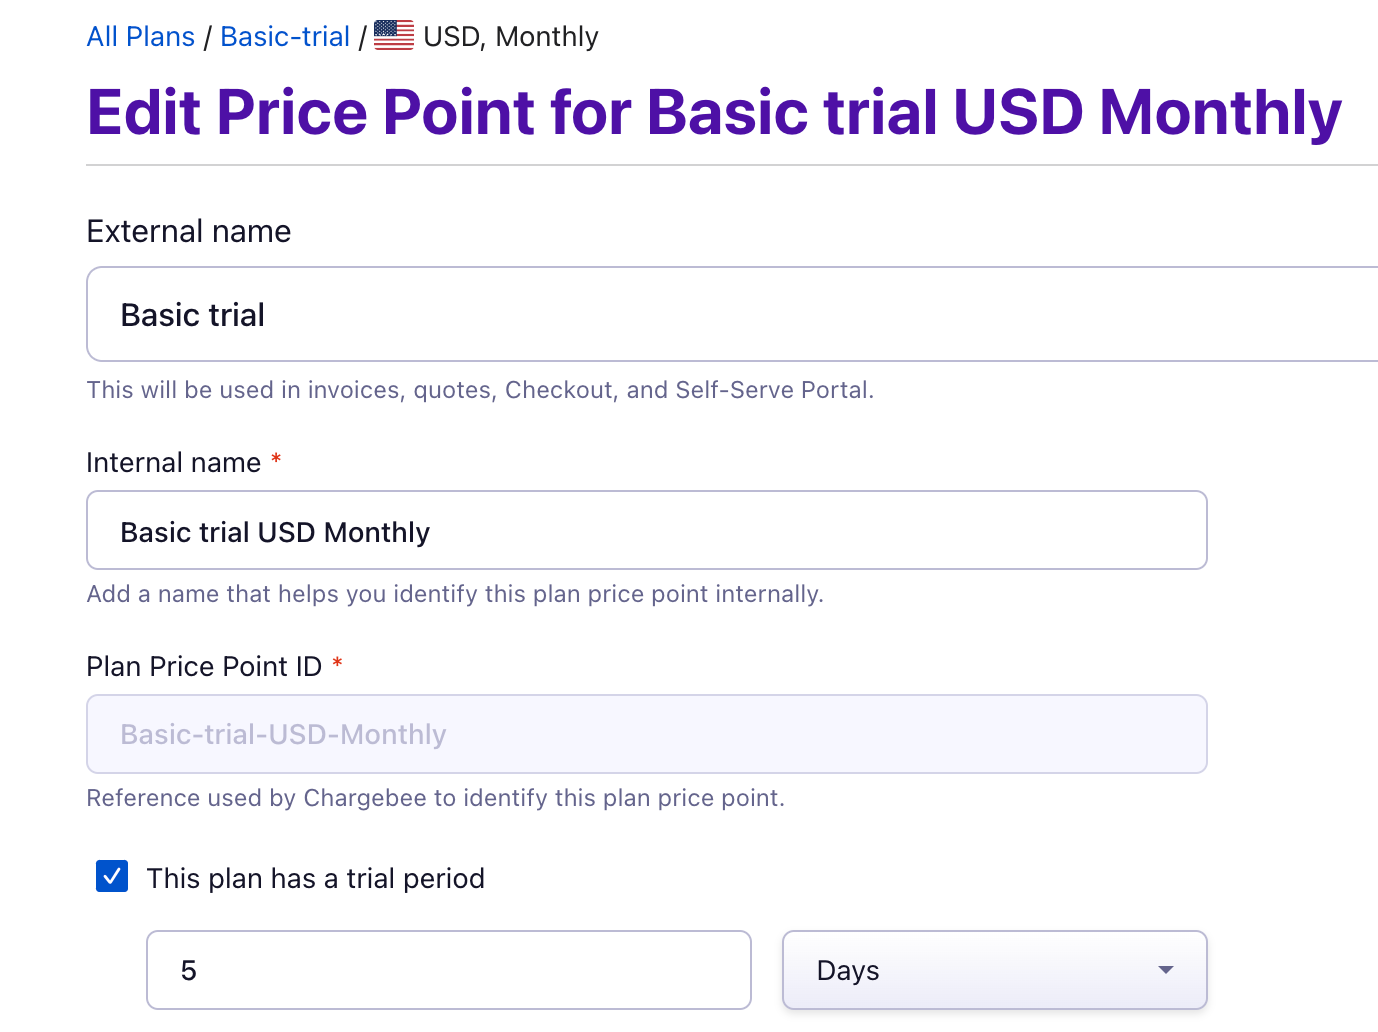Screen dimensions: 1378x1032
Task: Click the red asterisk next to Plan Price Point ID
Action: coord(337,663)
